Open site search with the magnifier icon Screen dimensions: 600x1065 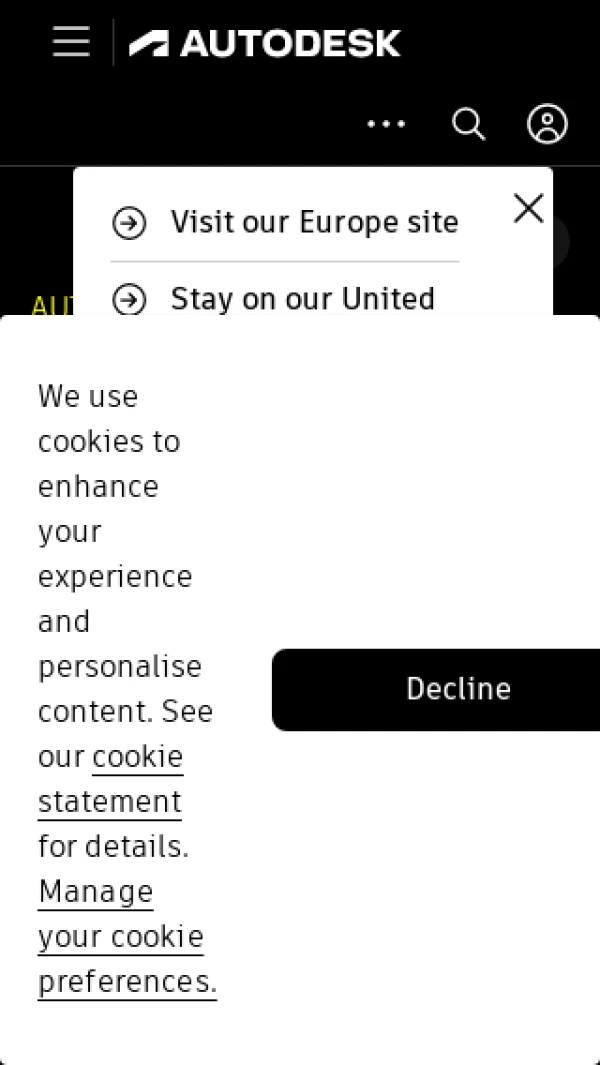468,124
